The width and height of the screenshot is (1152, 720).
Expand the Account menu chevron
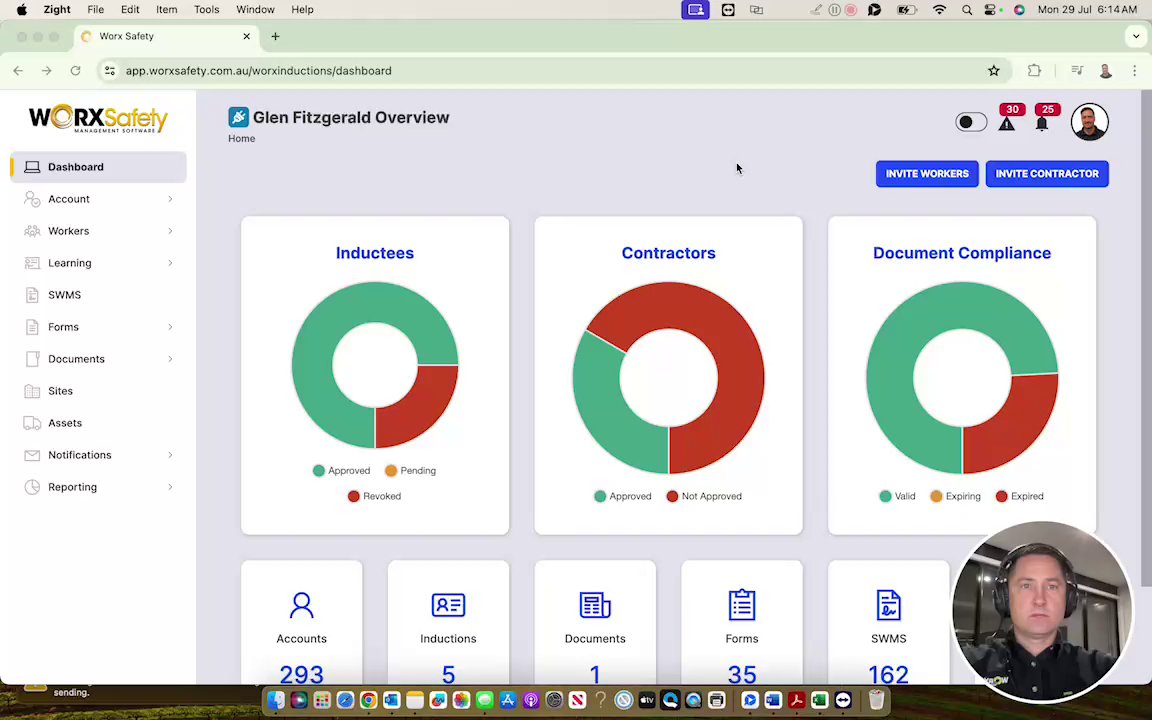pyautogui.click(x=170, y=199)
